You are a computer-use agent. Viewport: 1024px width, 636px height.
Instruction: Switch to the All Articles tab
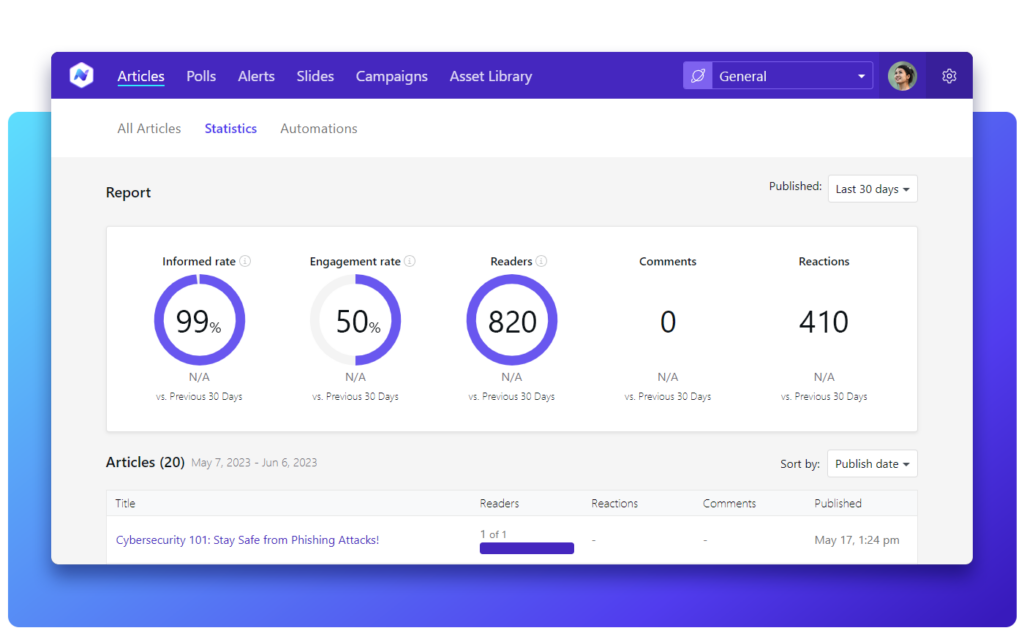pyautogui.click(x=148, y=128)
